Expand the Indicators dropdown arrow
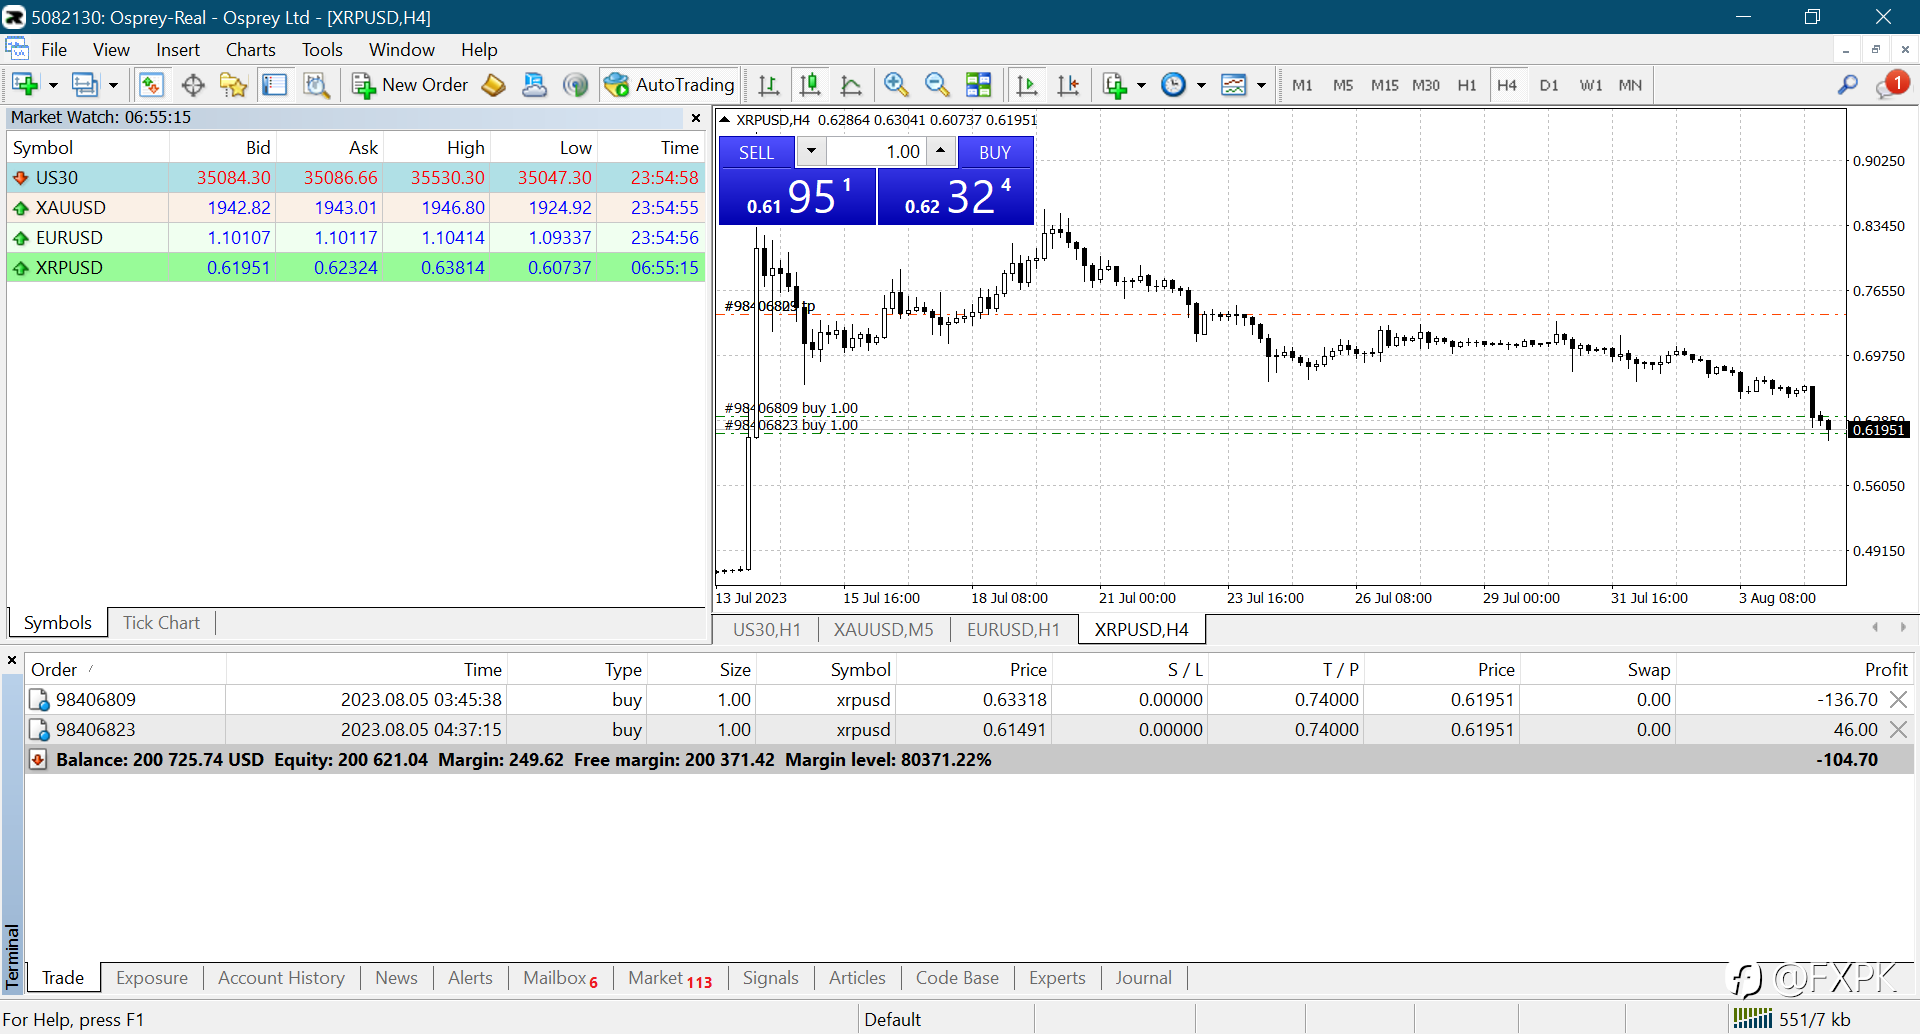The image size is (1920, 1034). [1141, 86]
